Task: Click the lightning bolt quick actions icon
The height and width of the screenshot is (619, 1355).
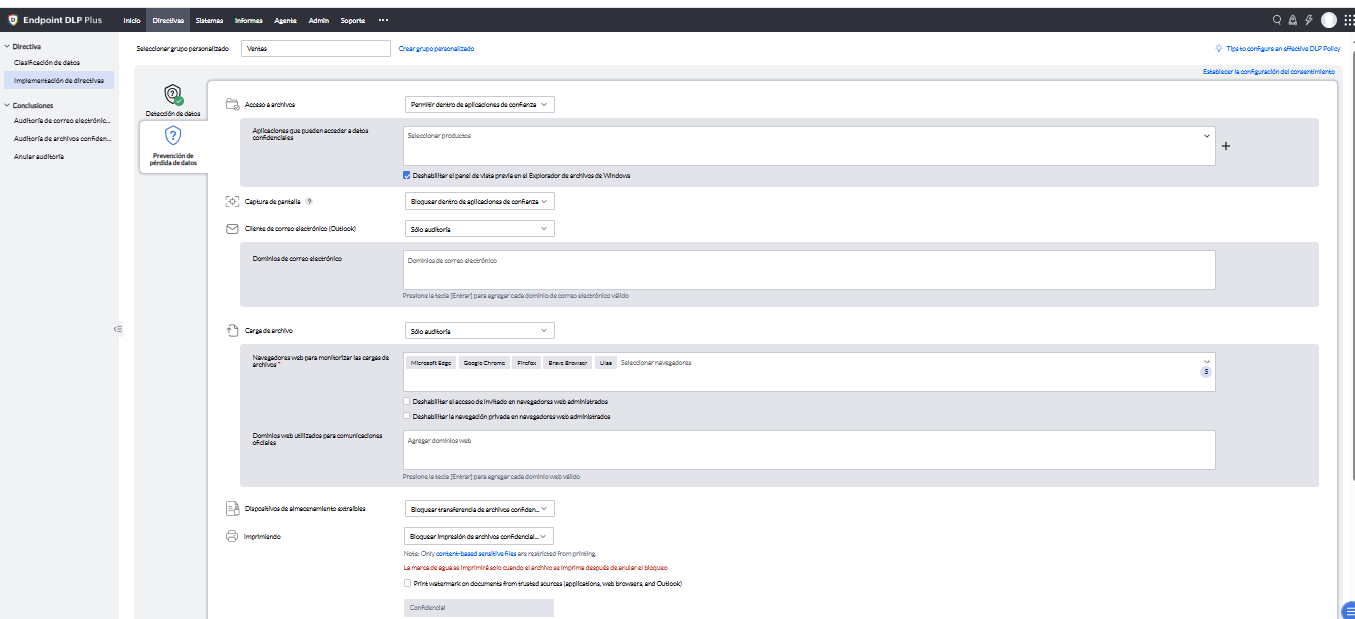Action: click(x=1309, y=20)
